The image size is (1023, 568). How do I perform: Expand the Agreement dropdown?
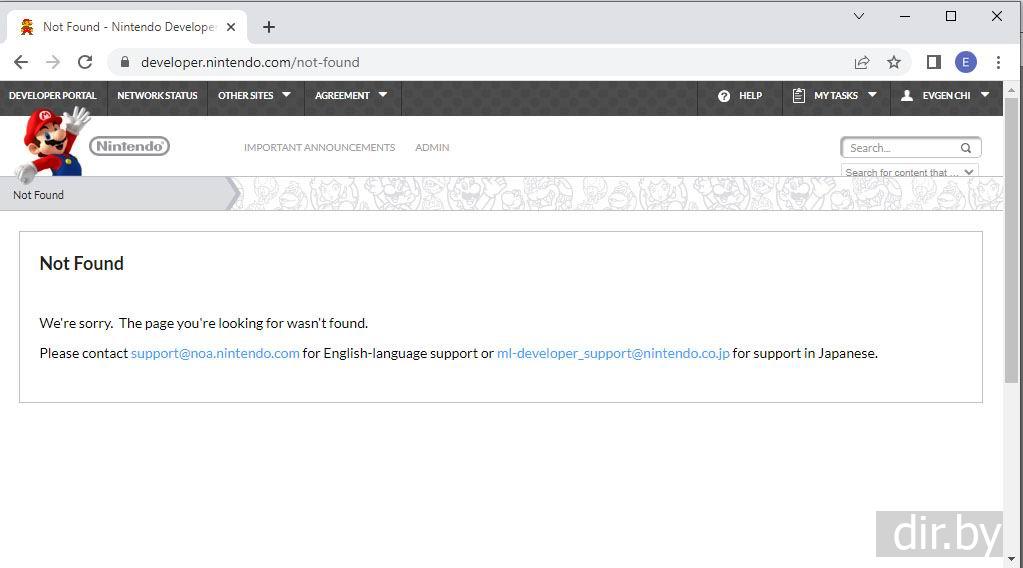pos(352,95)
